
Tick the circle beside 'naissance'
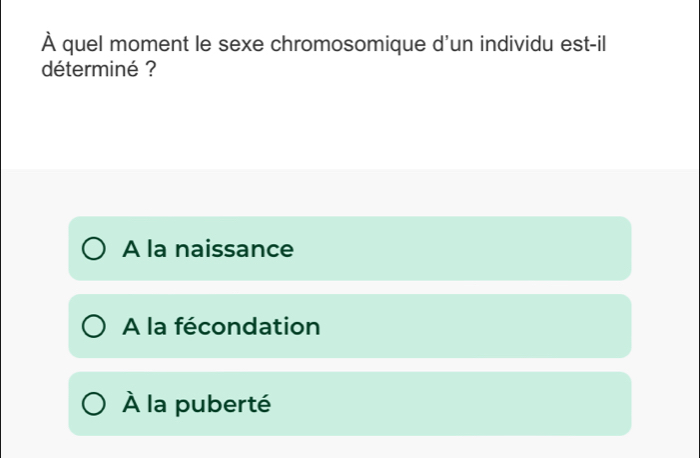click(92, 248)
